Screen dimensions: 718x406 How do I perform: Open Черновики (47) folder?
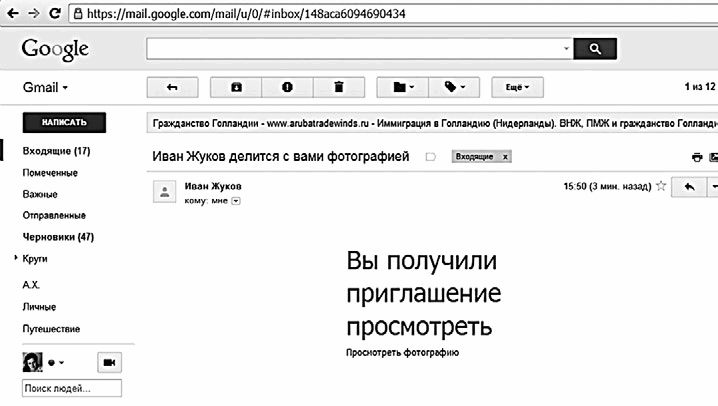click(58, 237)
